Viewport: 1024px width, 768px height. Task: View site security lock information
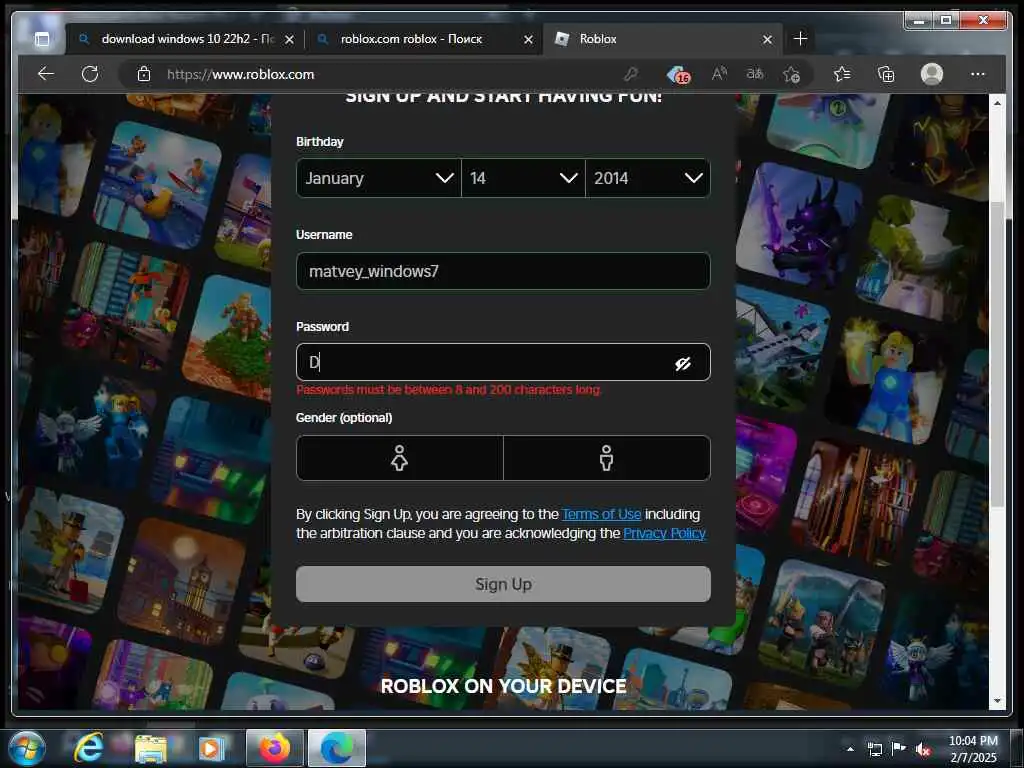coord(144,74)
